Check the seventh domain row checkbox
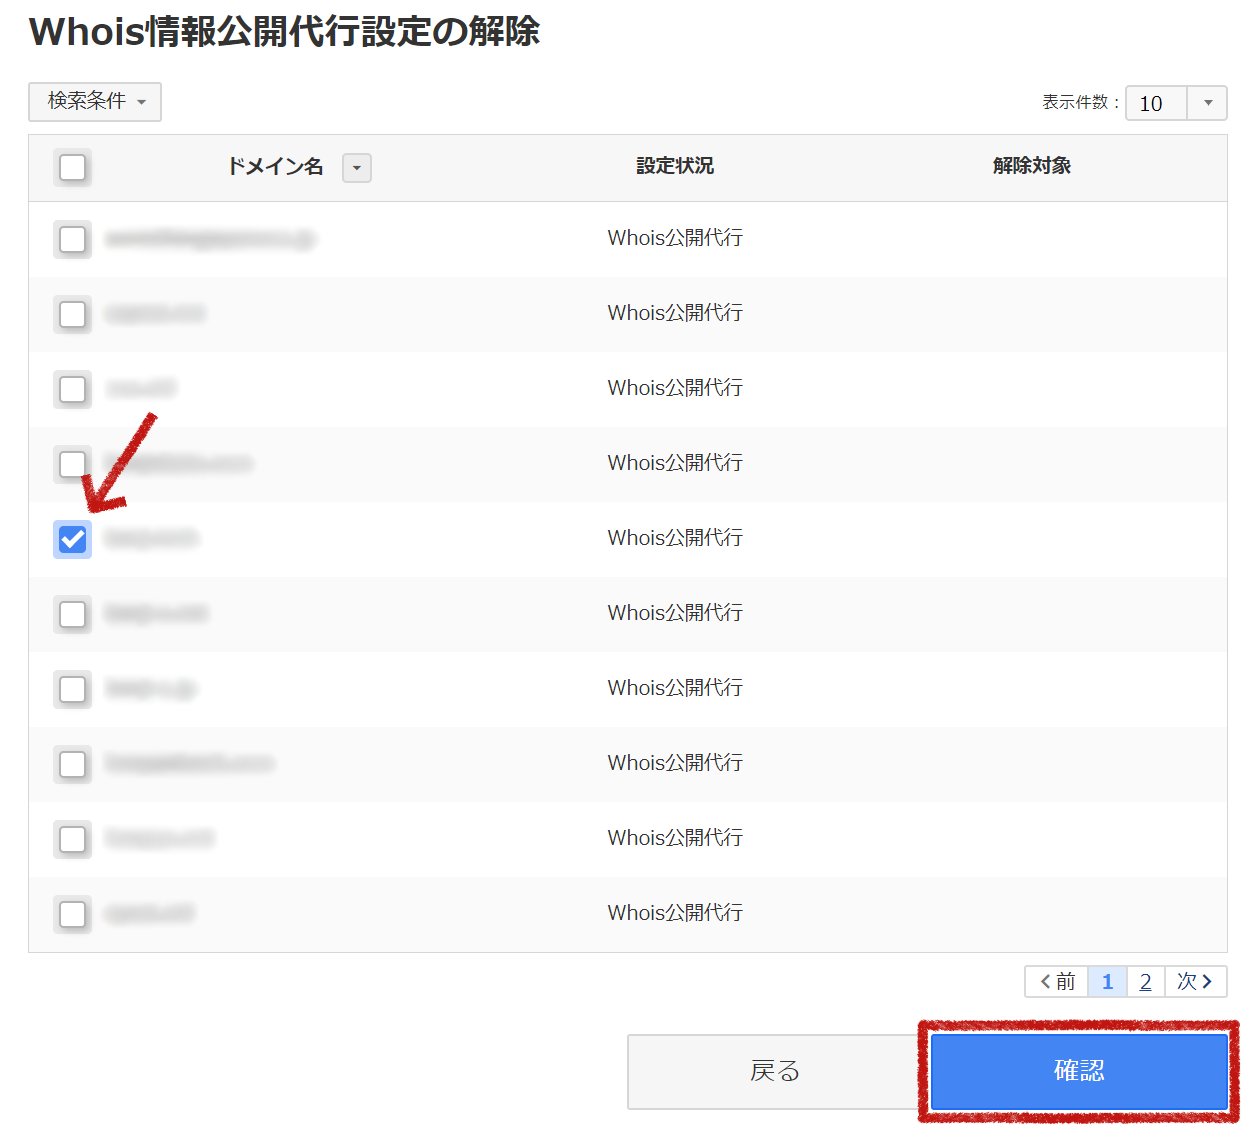The width and height of the screenshot is (1250, 1131). point(73,690)
